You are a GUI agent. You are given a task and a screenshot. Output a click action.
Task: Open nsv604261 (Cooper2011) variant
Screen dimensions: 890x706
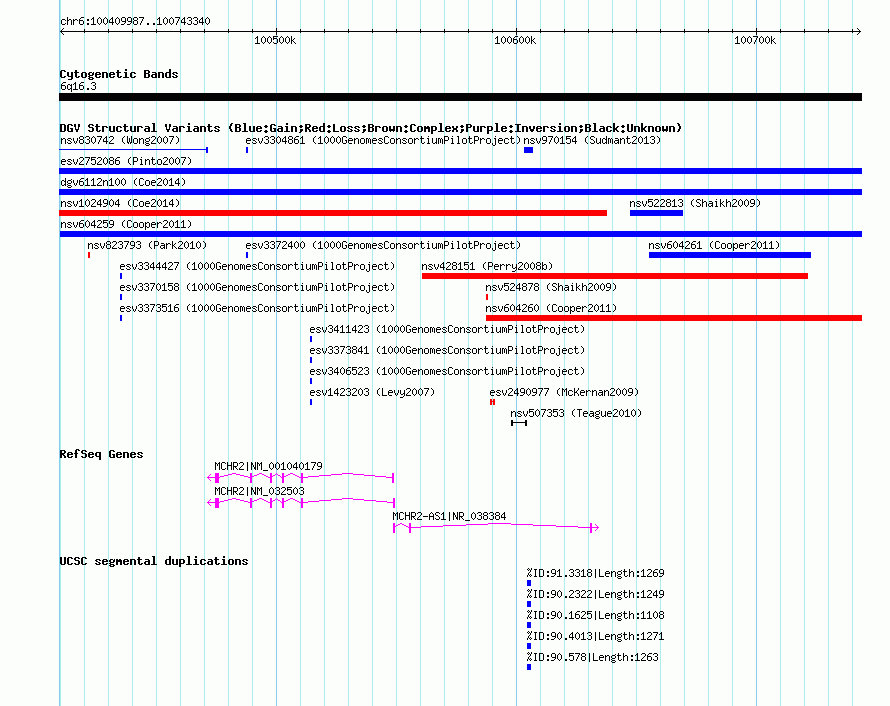[714, 245]
